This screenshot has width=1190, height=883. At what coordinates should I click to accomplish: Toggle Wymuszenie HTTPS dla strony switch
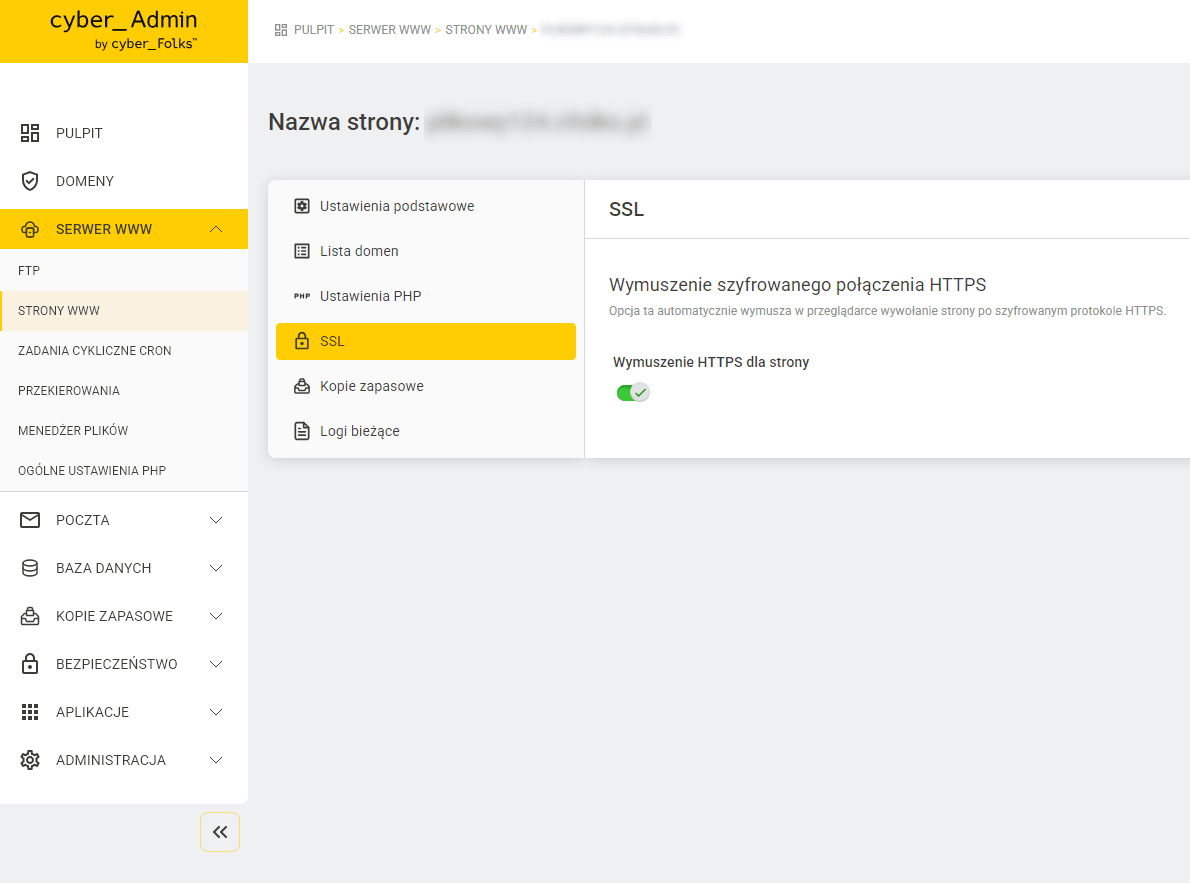(x=633, y=393)
